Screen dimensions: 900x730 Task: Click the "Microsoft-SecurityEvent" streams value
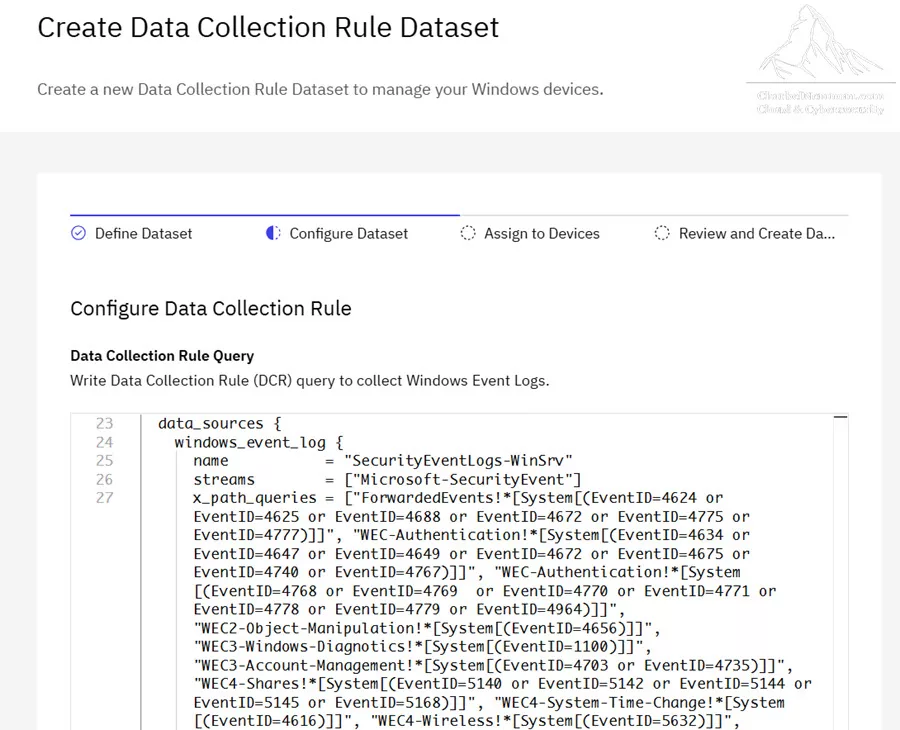pyautogui.click(x=463, y=480)
